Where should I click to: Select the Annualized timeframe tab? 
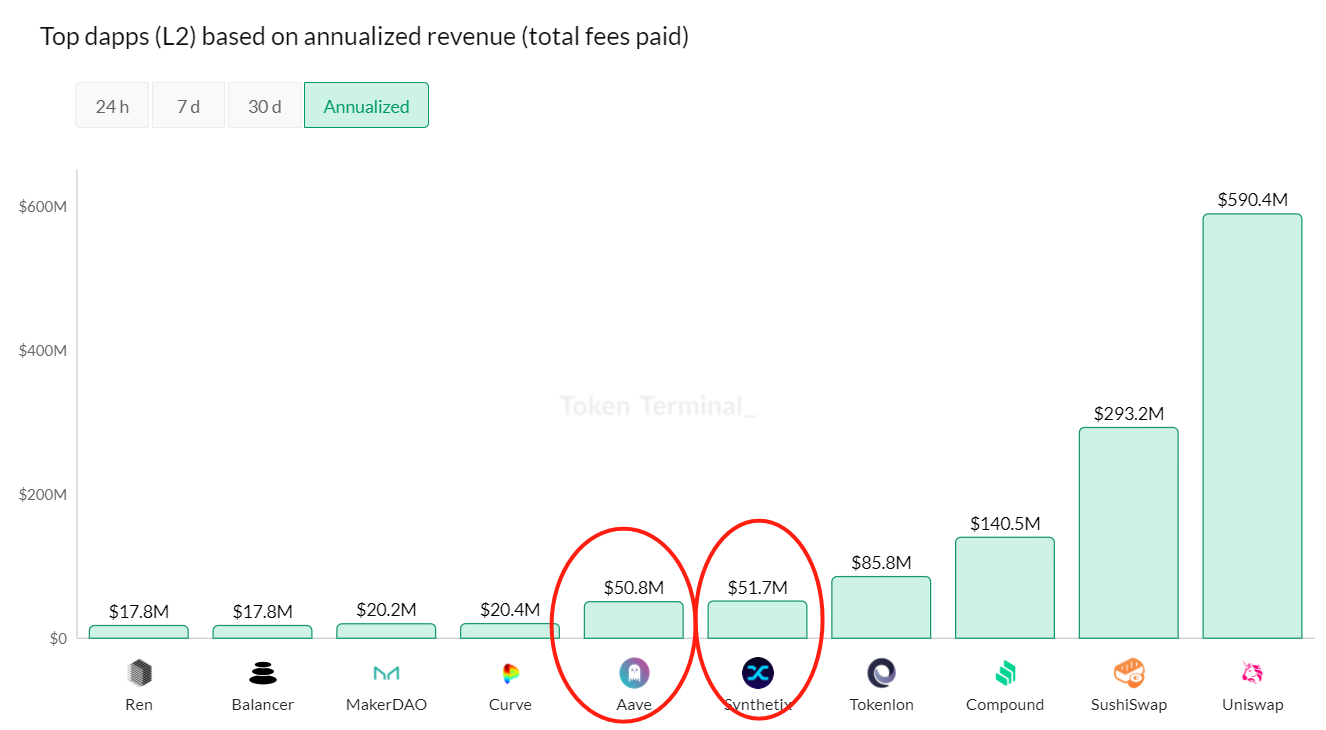coord(366,106)
